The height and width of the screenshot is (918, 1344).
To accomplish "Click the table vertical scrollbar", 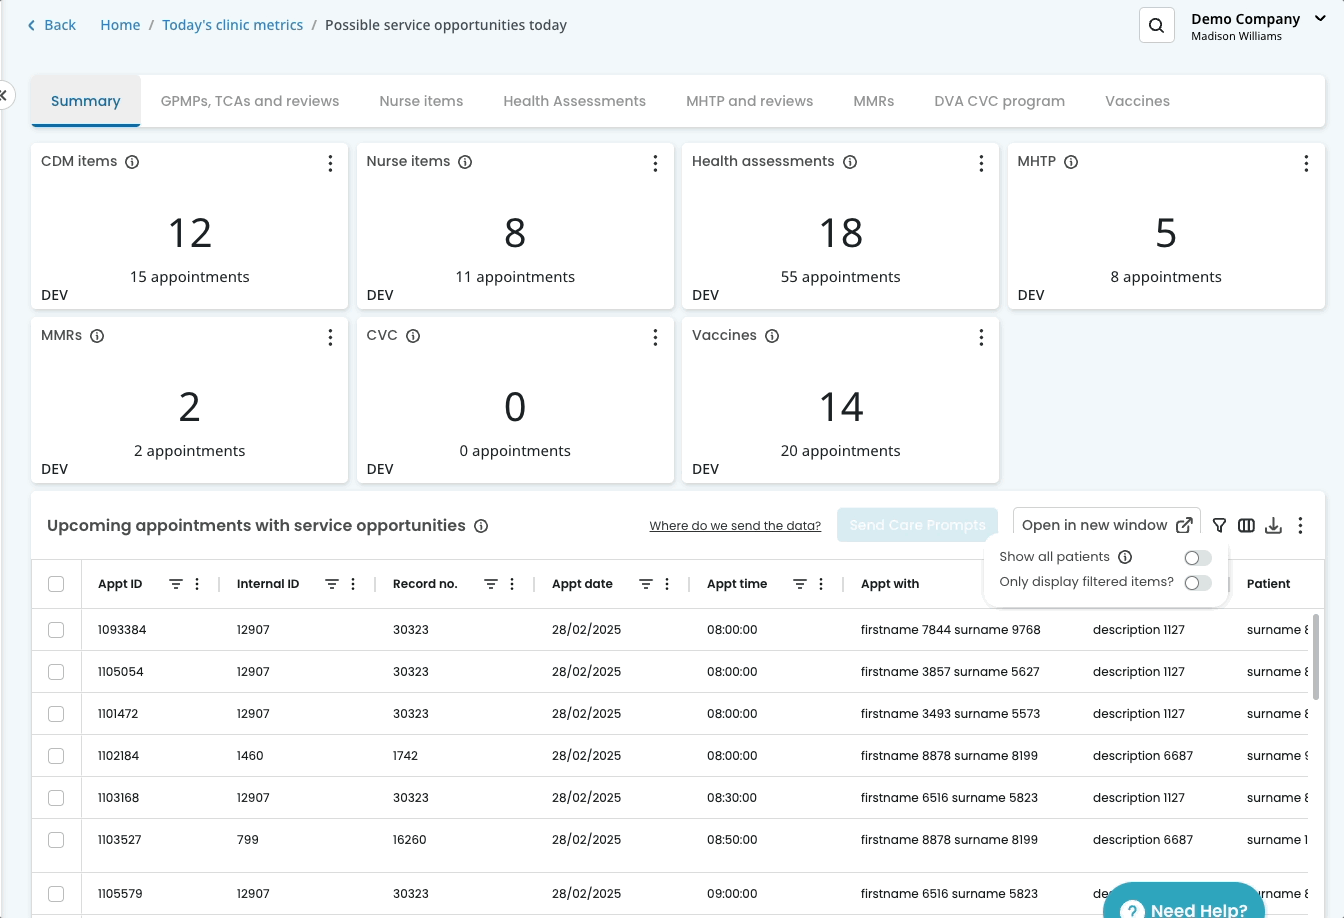I will click(1315, 656).
